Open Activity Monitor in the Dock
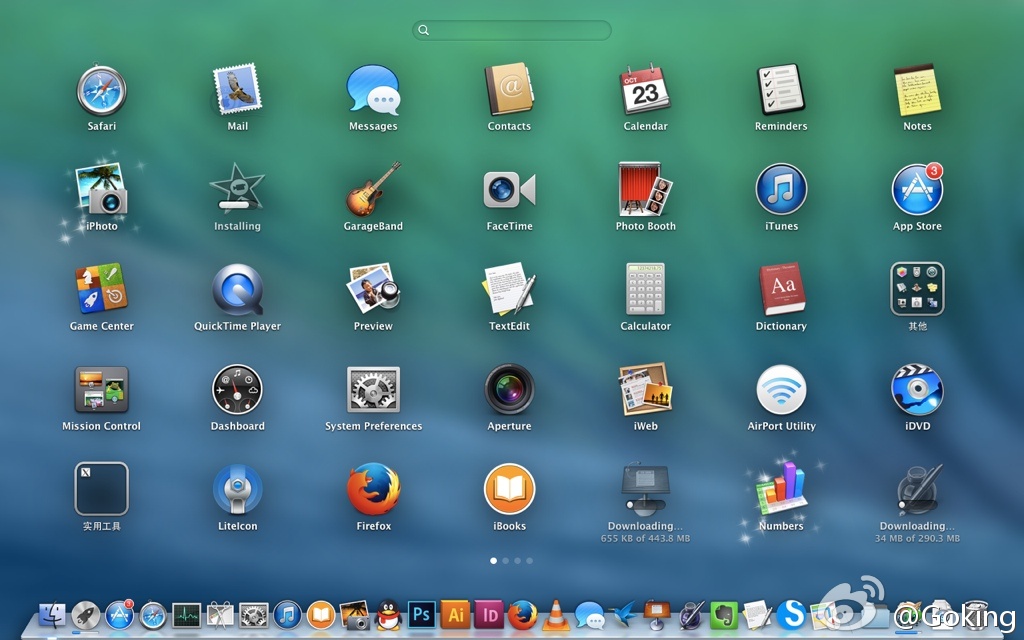The height and width of the screenshot is (640, 1024). click(187, 615)
